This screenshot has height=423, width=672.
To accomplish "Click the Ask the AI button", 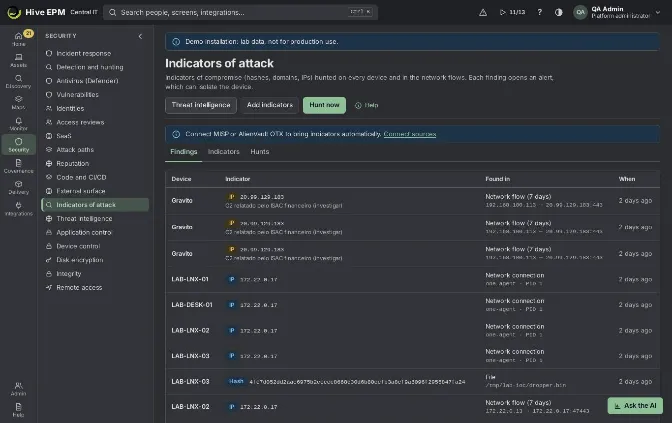I will point(635,405).
